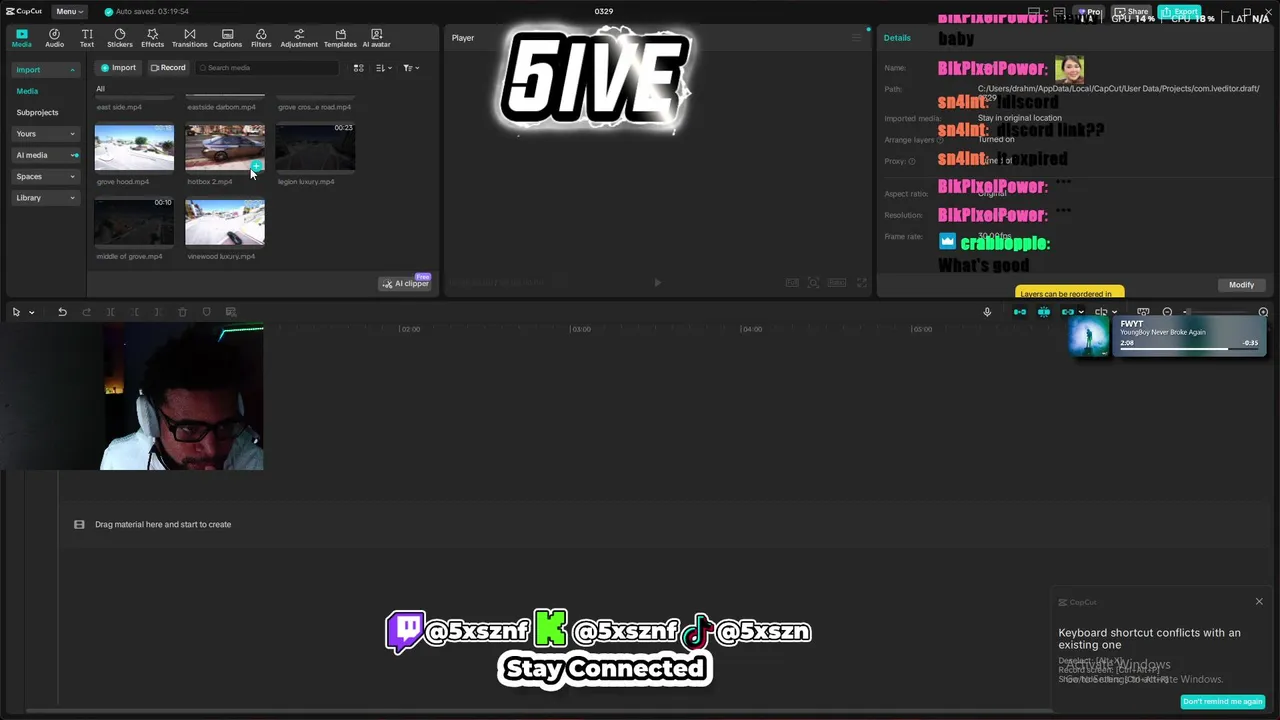Screen dimensions: 1280x720
Task: Click the timeline zoom-out minus icon
Action: click(x=1167, y=312)
